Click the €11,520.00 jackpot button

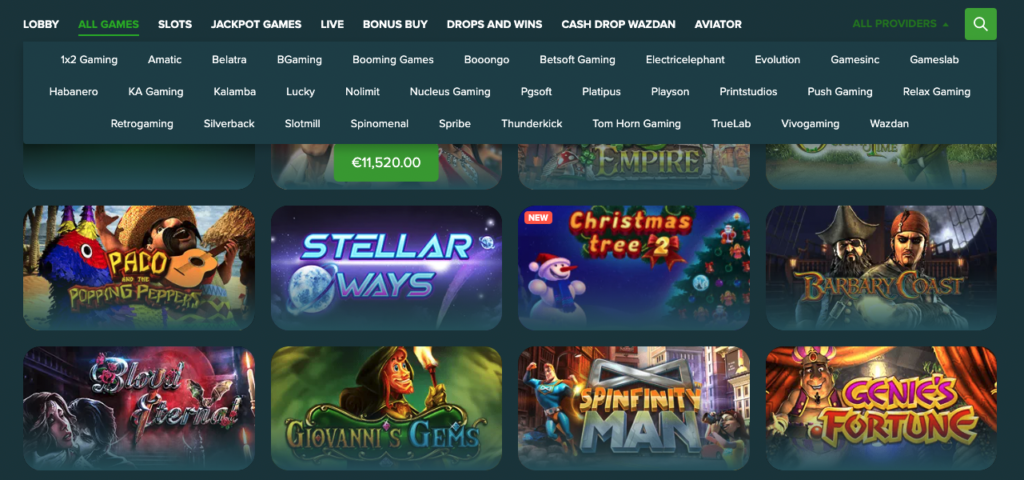pyautogui.click(x=386, y=163)
